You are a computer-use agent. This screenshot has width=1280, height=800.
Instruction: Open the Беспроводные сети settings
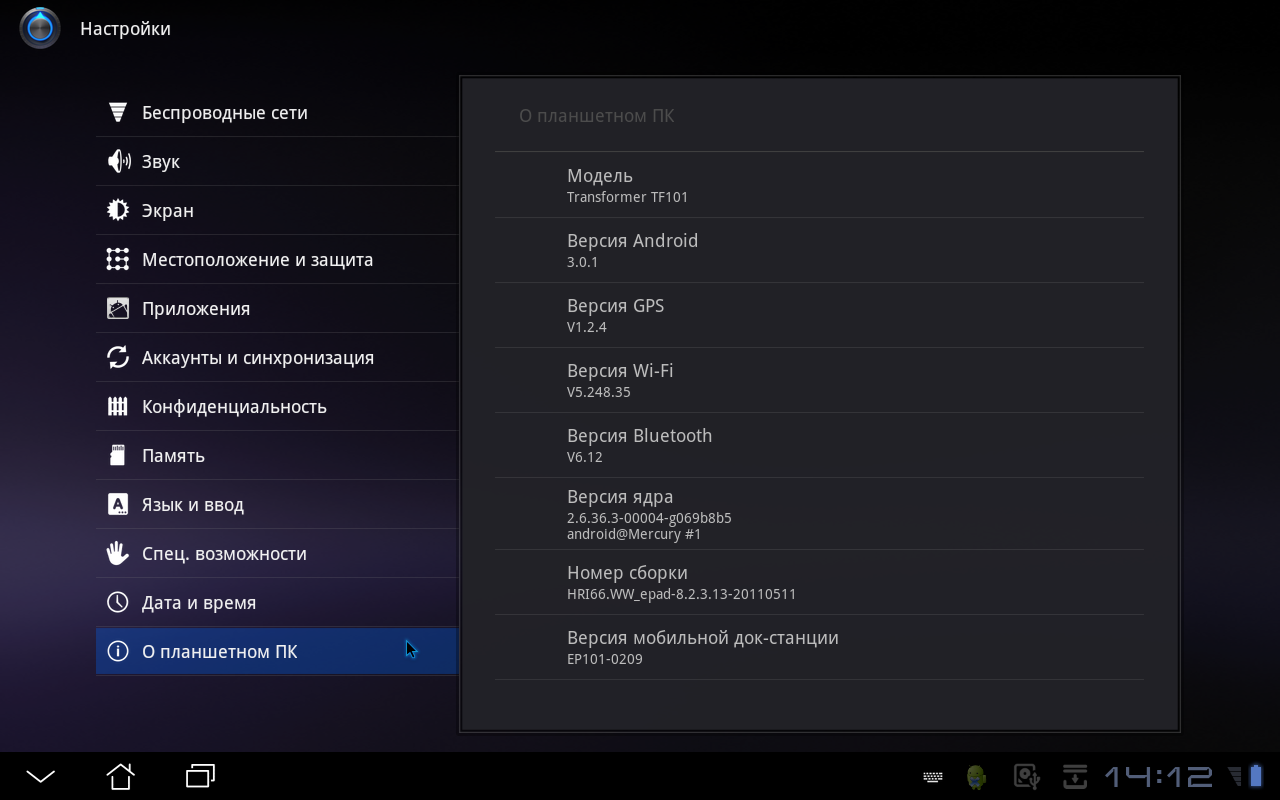pyautogui.click(x=225, y=113)
